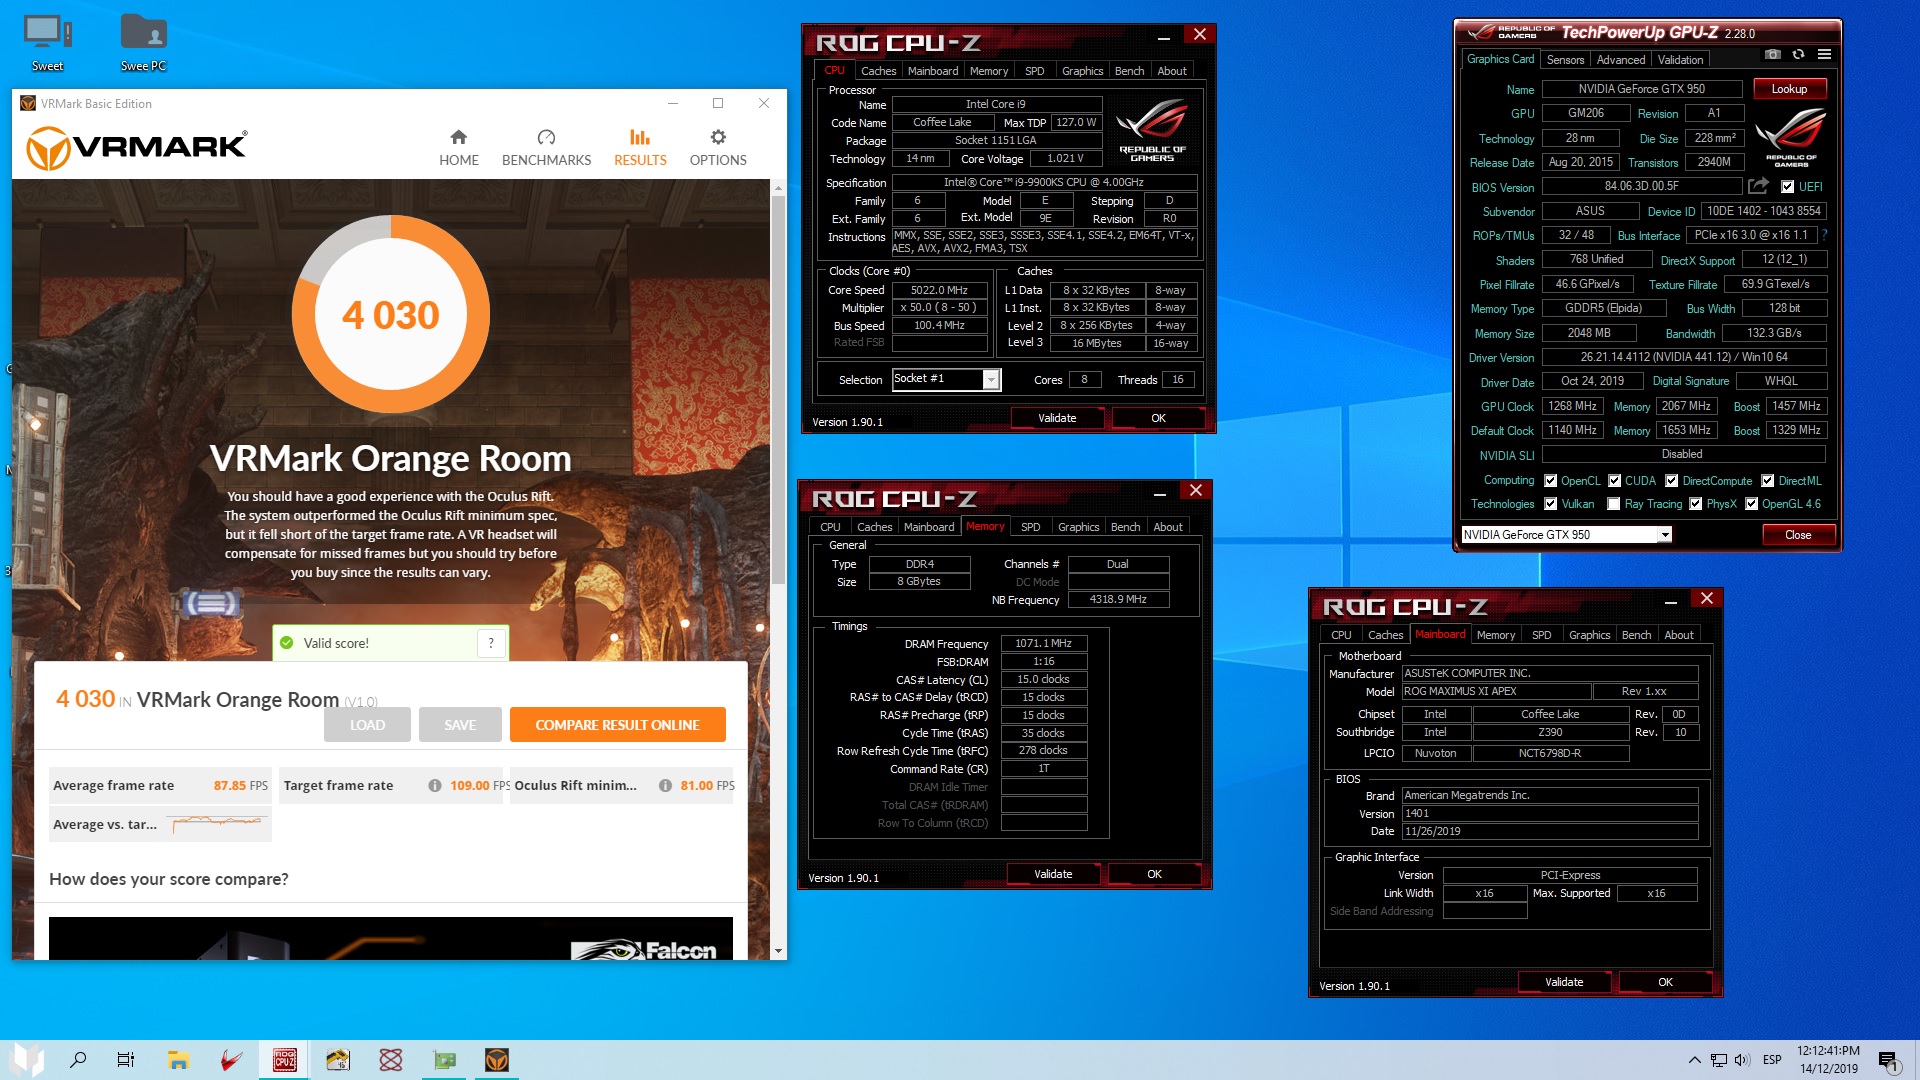
Task: Open the Start menu
Action: click(x=28, y=1059)
